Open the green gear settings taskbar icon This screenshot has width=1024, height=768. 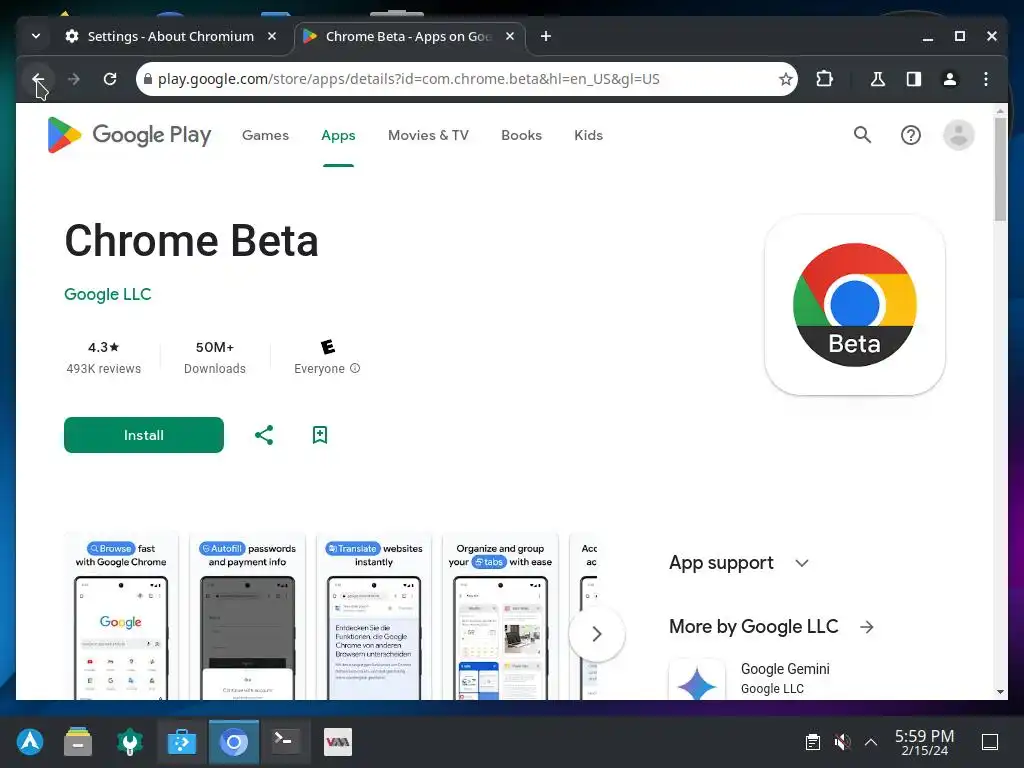(130, 742)
